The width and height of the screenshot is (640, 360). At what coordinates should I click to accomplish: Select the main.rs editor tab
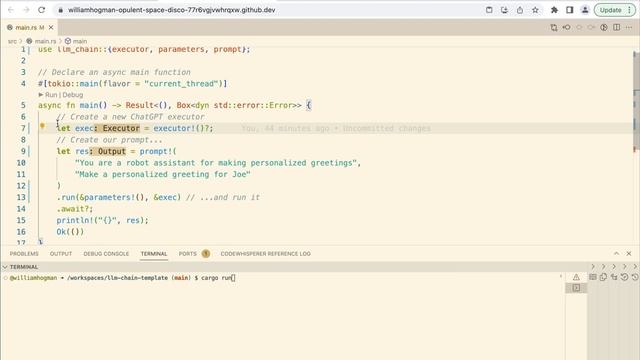(29, 27)
